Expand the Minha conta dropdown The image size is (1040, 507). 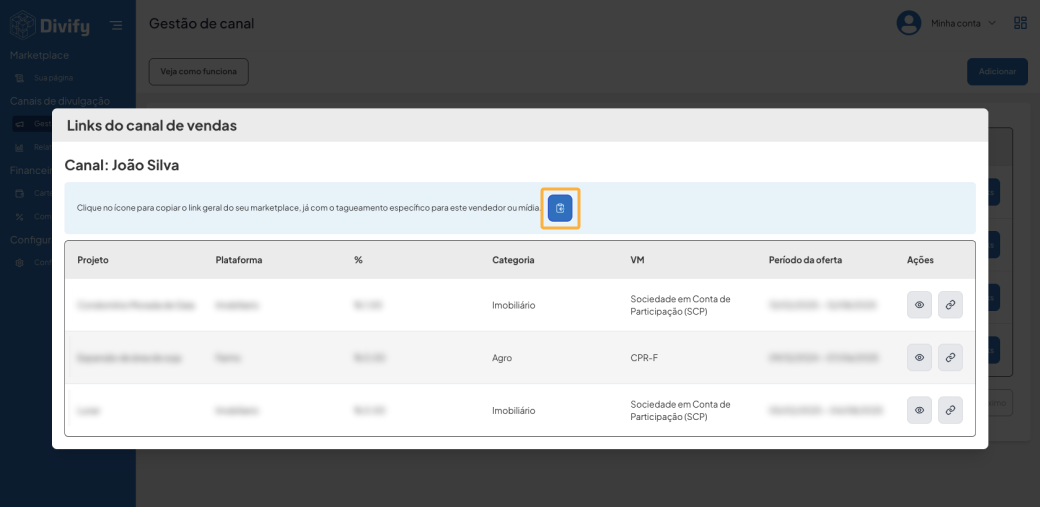click(963, 23)
